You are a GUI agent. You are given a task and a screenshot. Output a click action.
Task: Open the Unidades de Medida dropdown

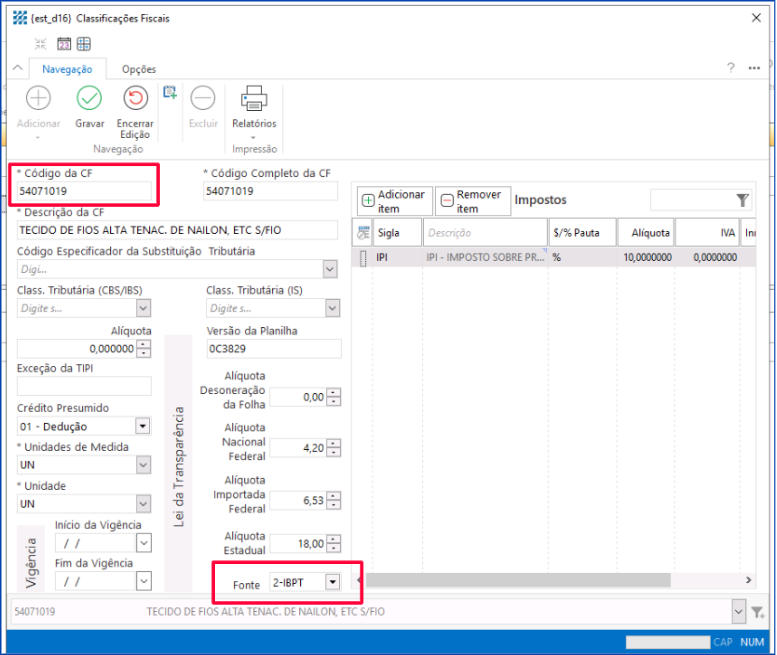142,465
